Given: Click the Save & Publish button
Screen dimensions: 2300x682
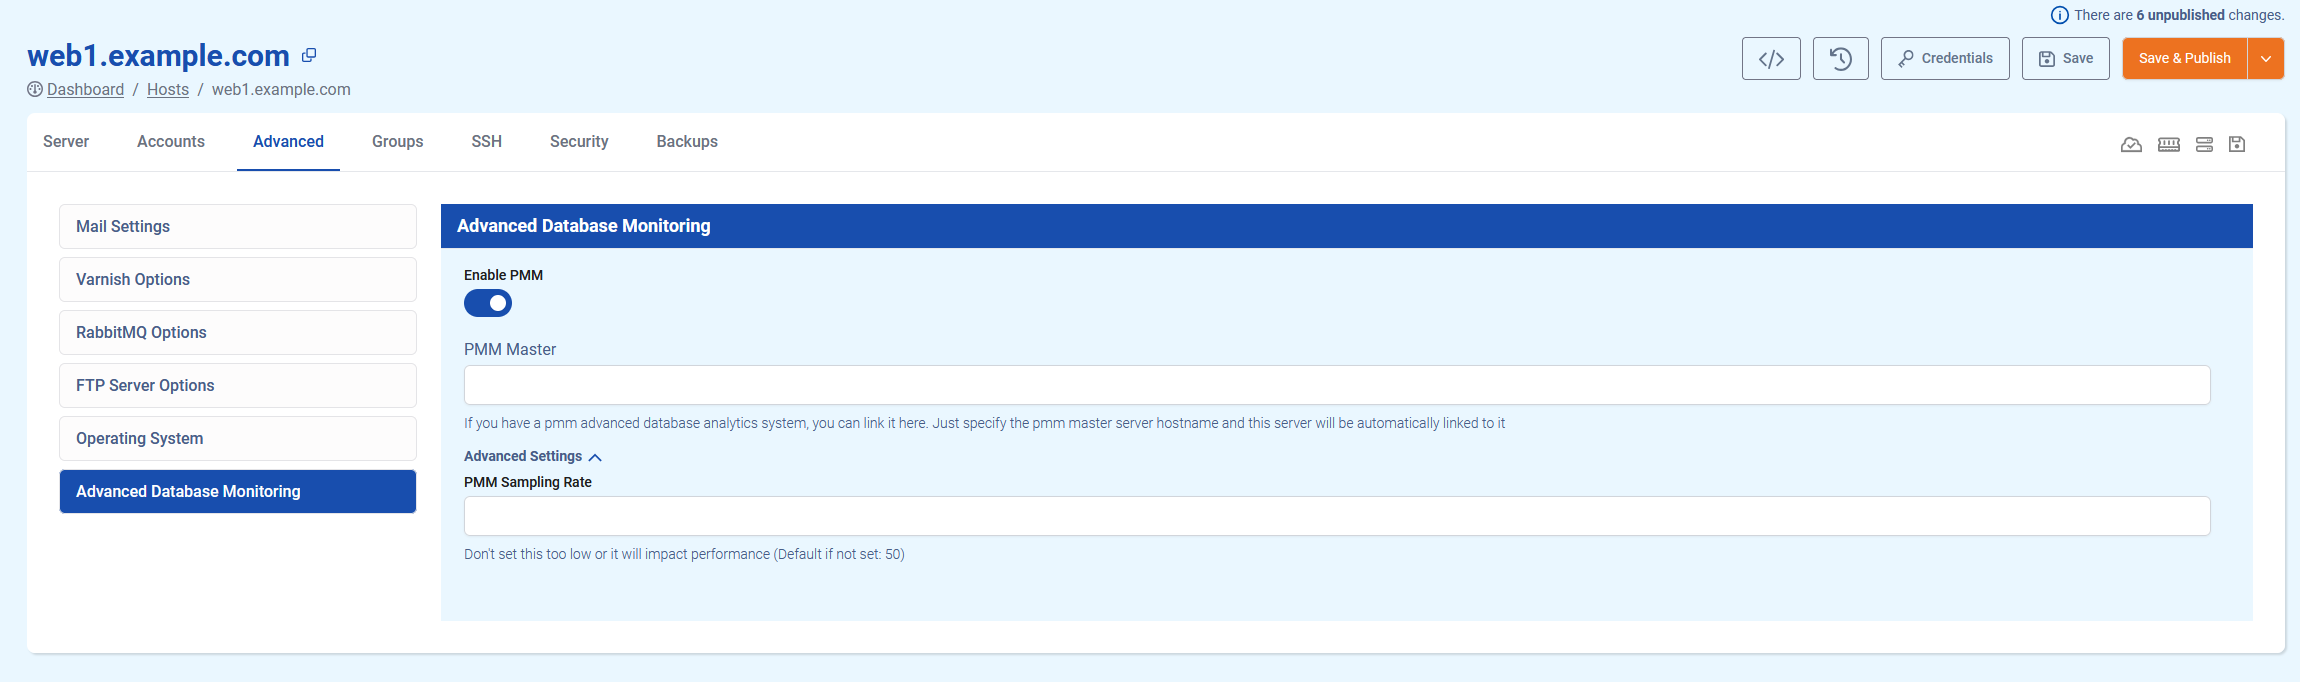Looking at the screenshot, I should 2184,59.
